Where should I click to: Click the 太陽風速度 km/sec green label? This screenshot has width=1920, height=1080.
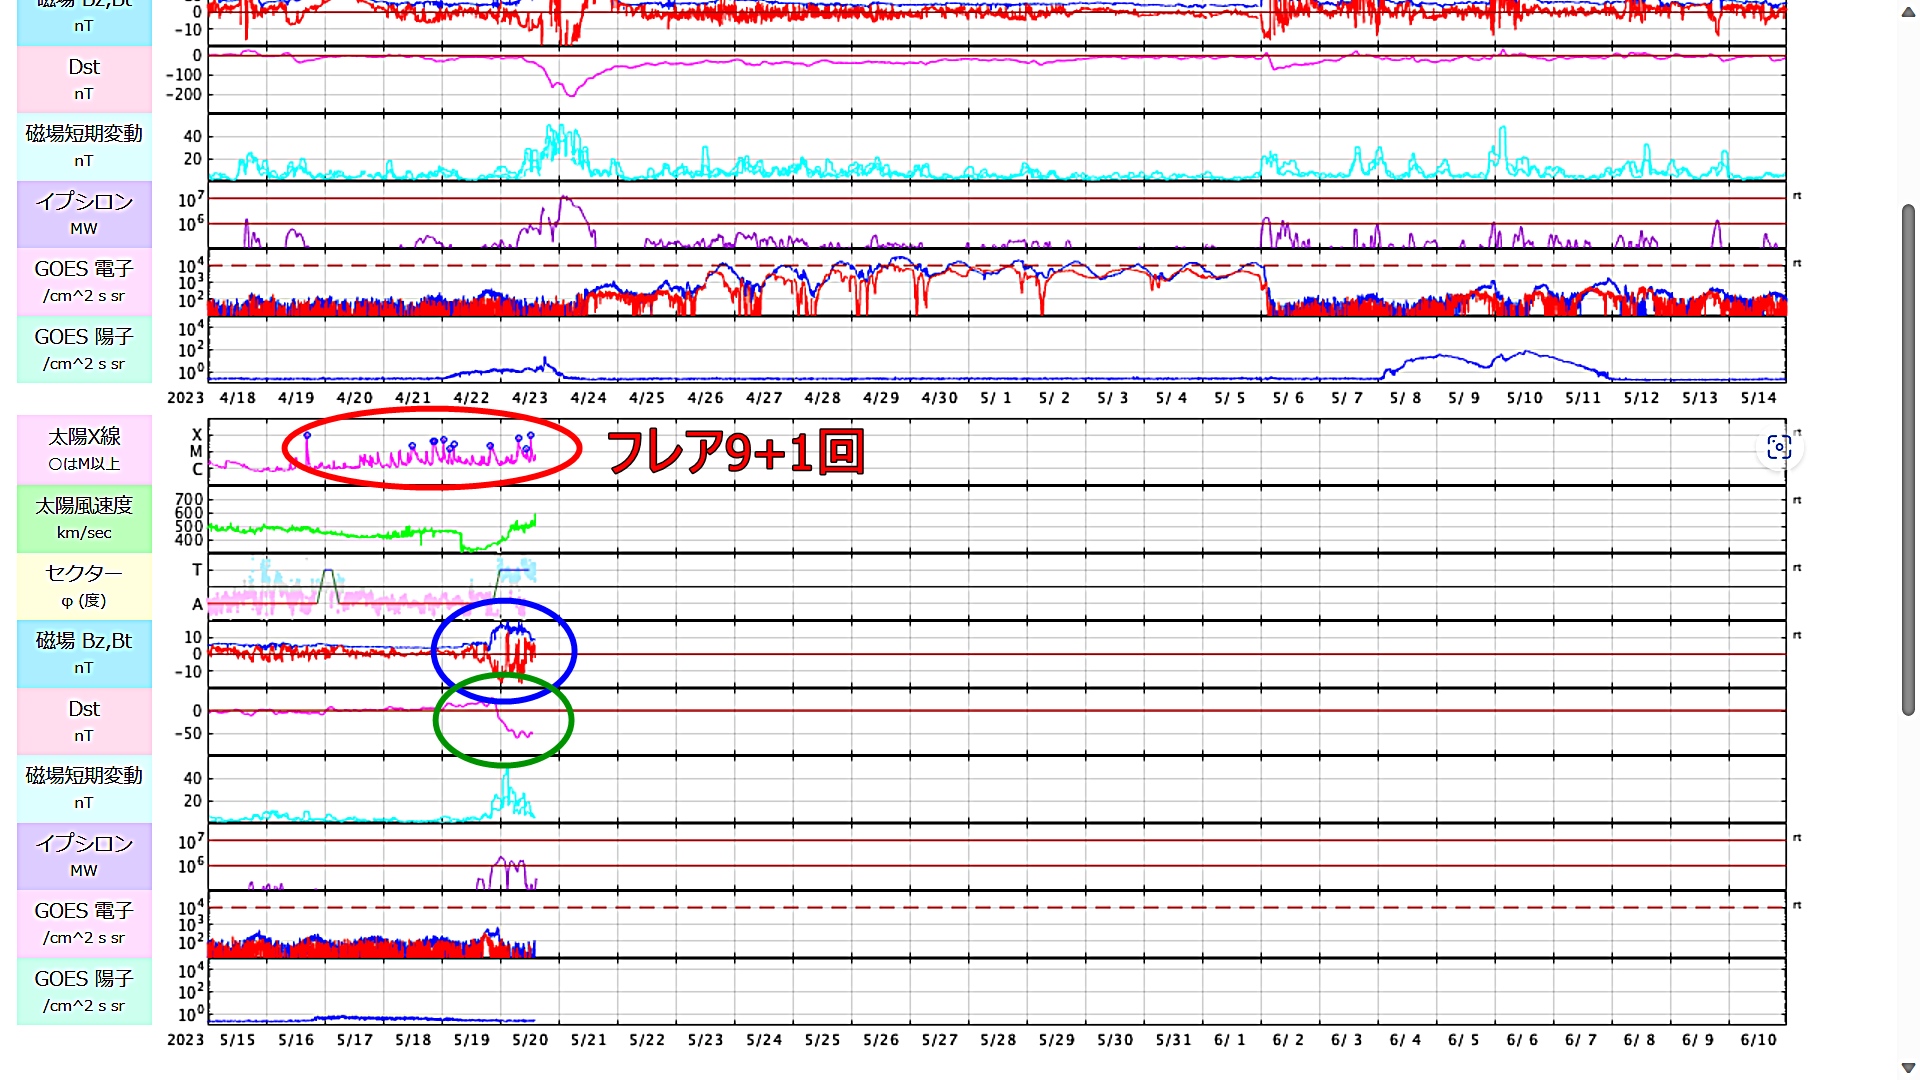84,518
